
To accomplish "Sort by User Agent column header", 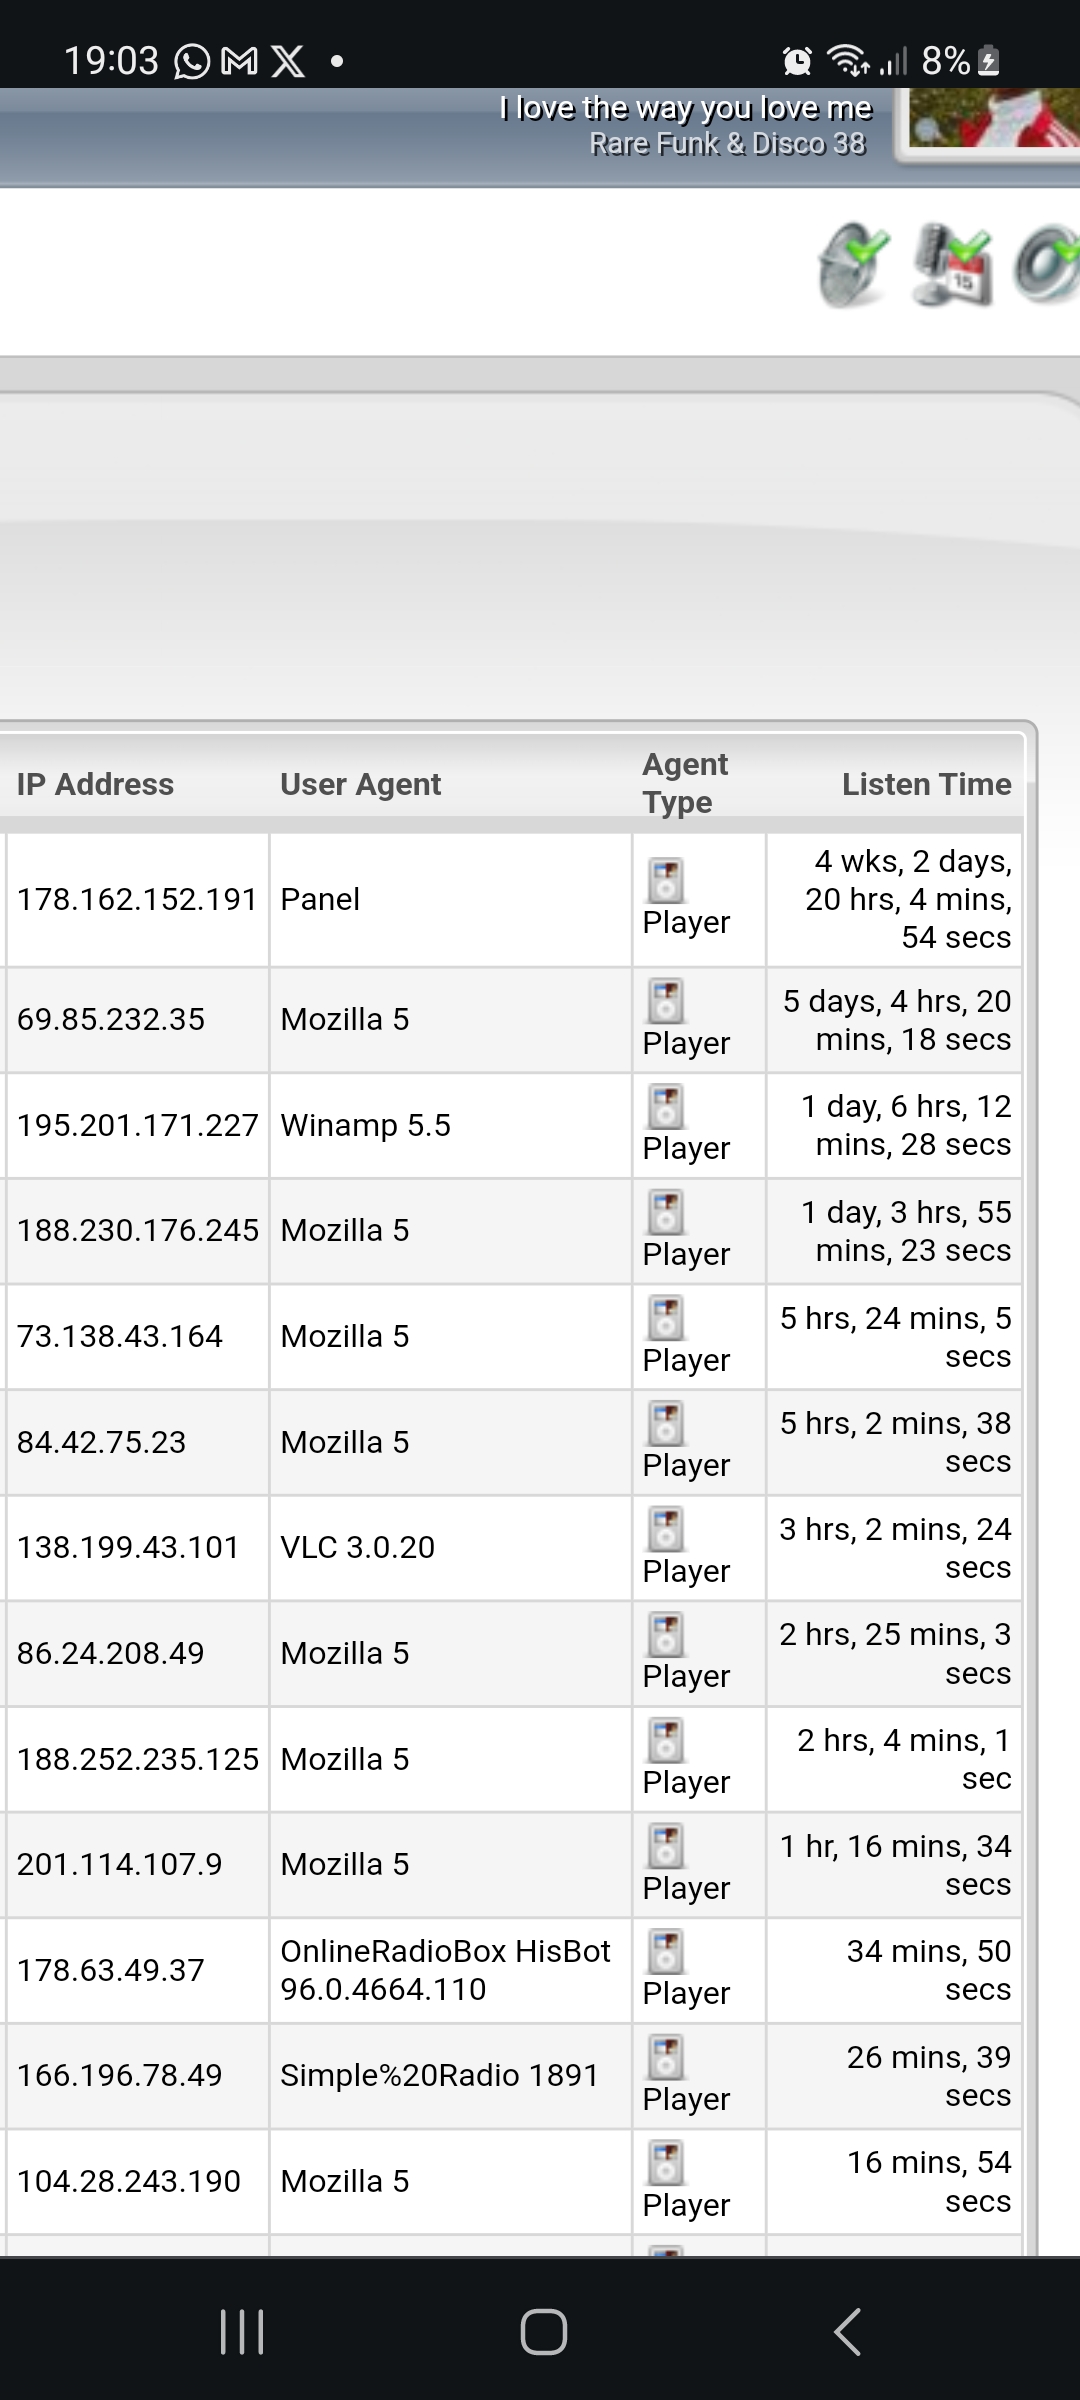I will 360,784.
